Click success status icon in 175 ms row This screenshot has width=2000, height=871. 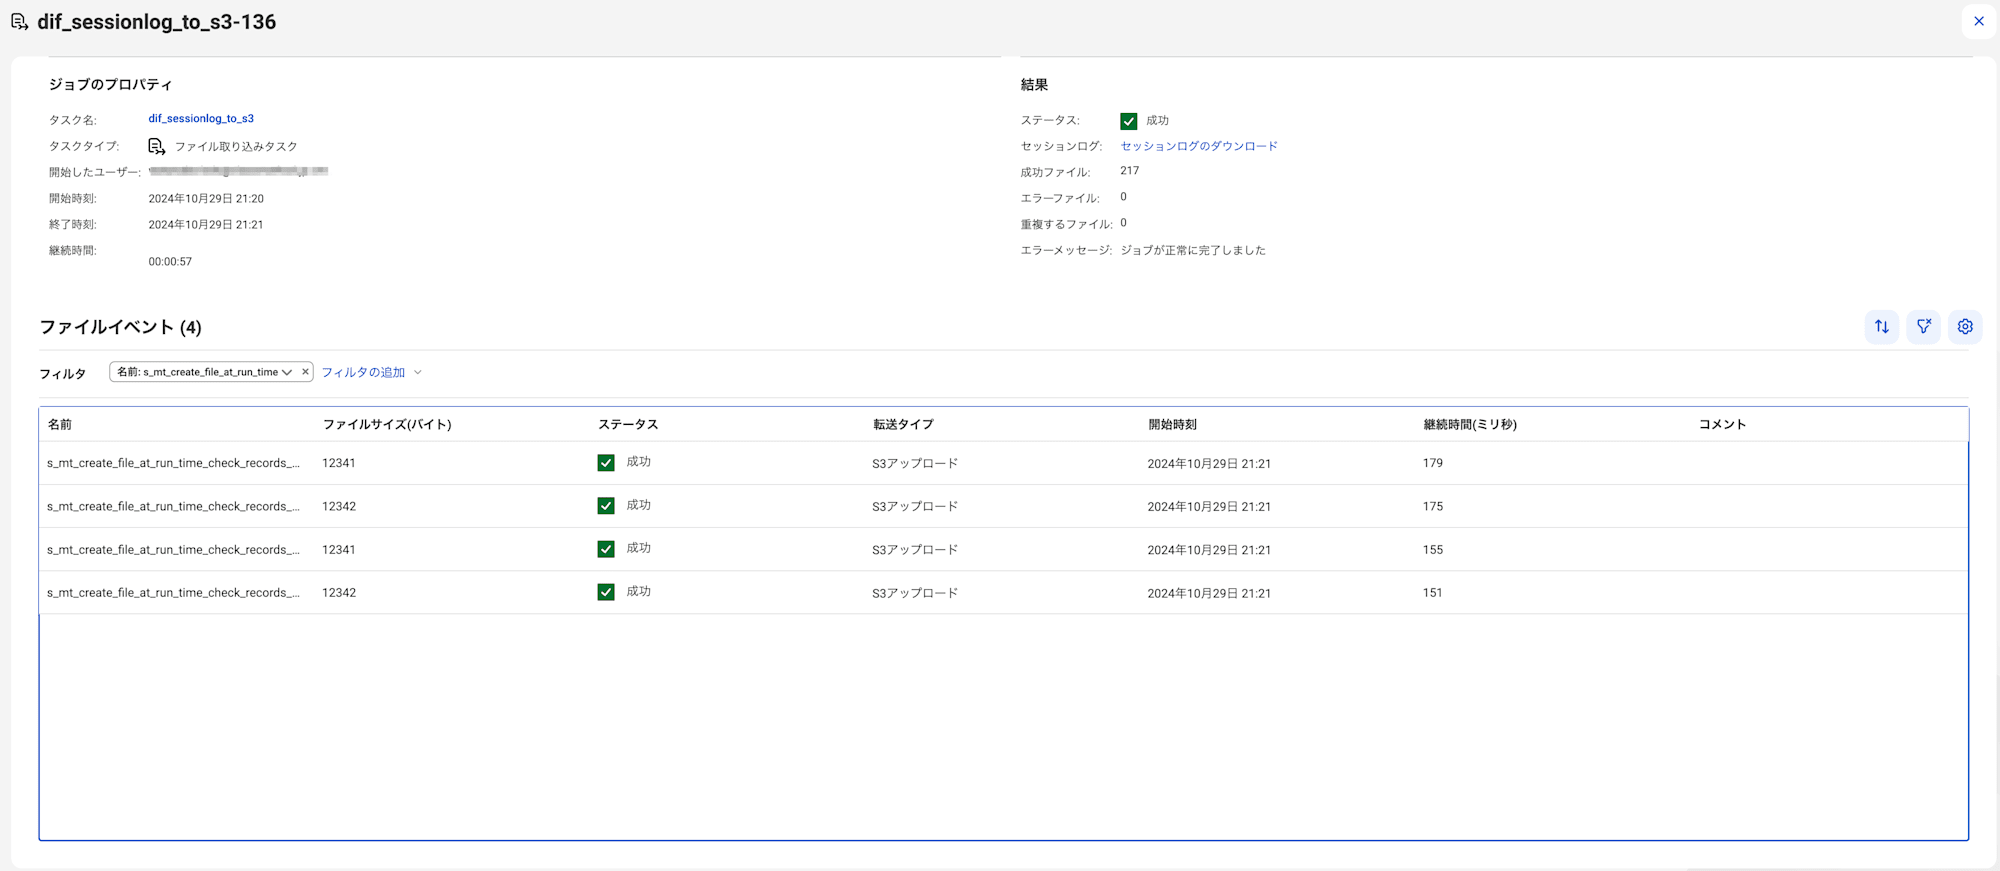[x=606, y=506]
